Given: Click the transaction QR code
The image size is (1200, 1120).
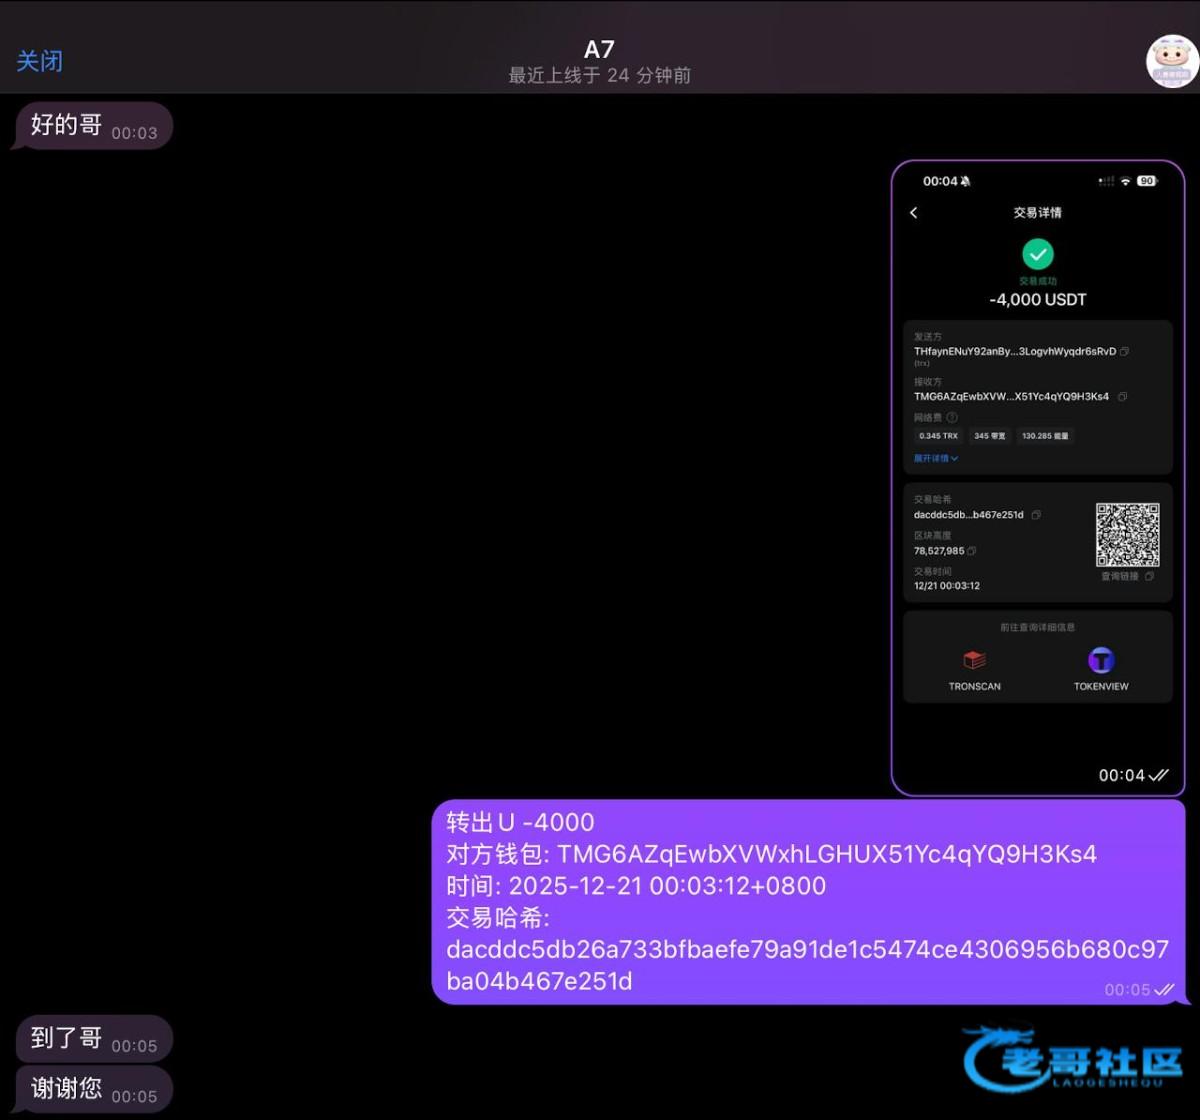Looking at the screenshot, I should tap(1127, 535).
